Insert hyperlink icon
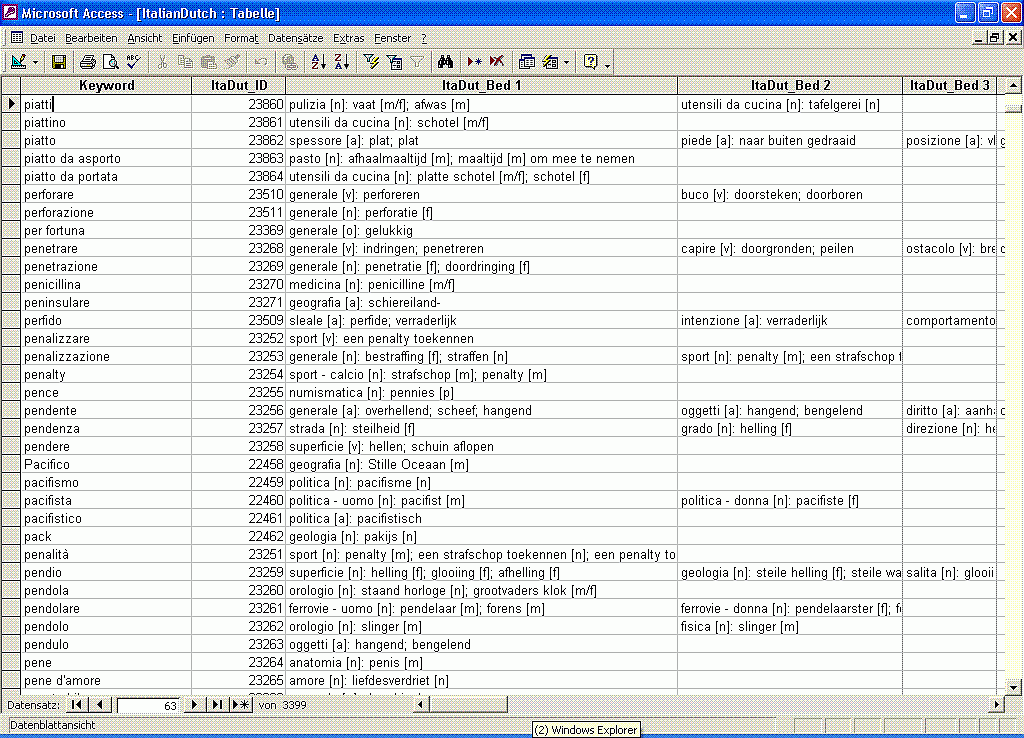 point(290,62)
